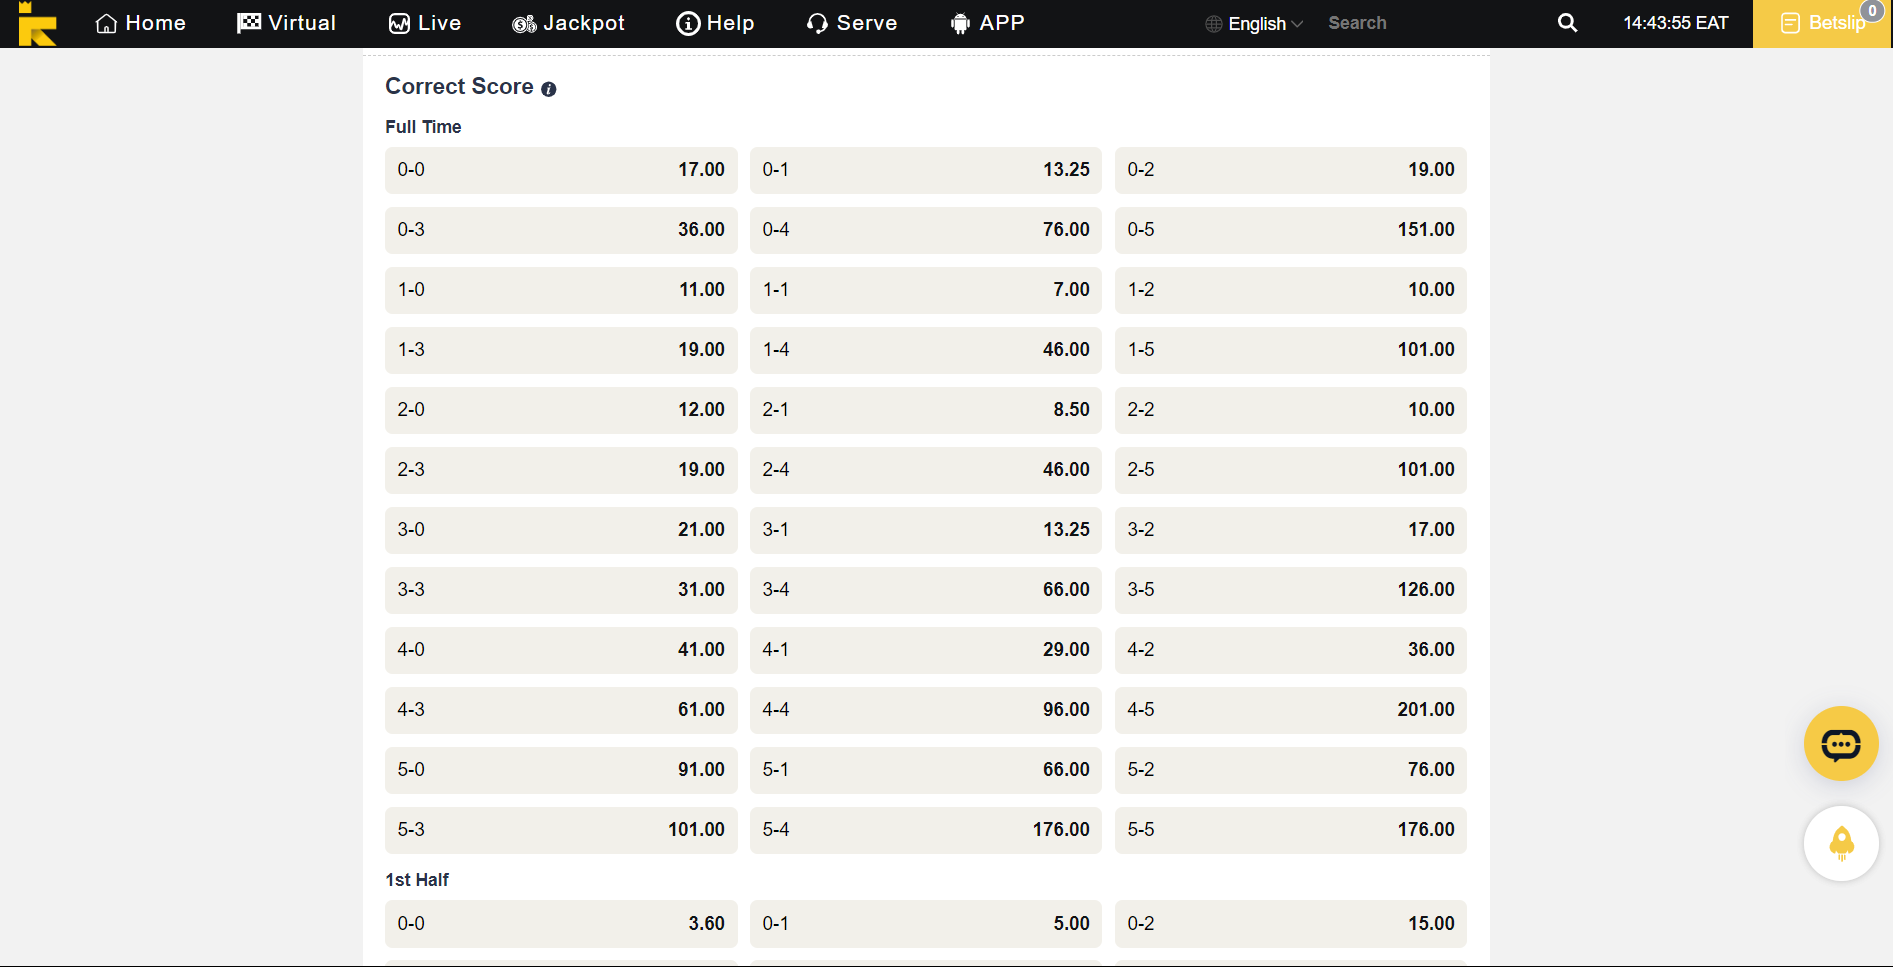This screenshot has width=1893, height=967.
Task: Select 1st Half 0-0 at 3.60
Action: pos(561,924)
